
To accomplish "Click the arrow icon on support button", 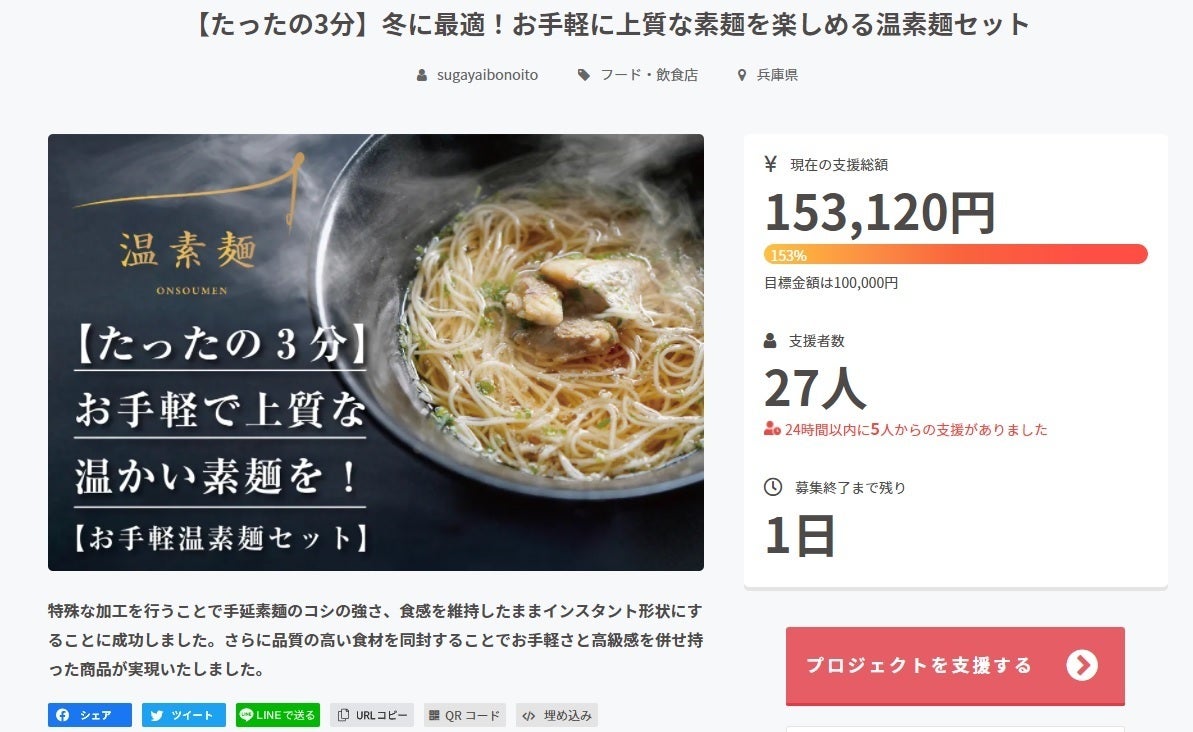I will click(1082, 665).
